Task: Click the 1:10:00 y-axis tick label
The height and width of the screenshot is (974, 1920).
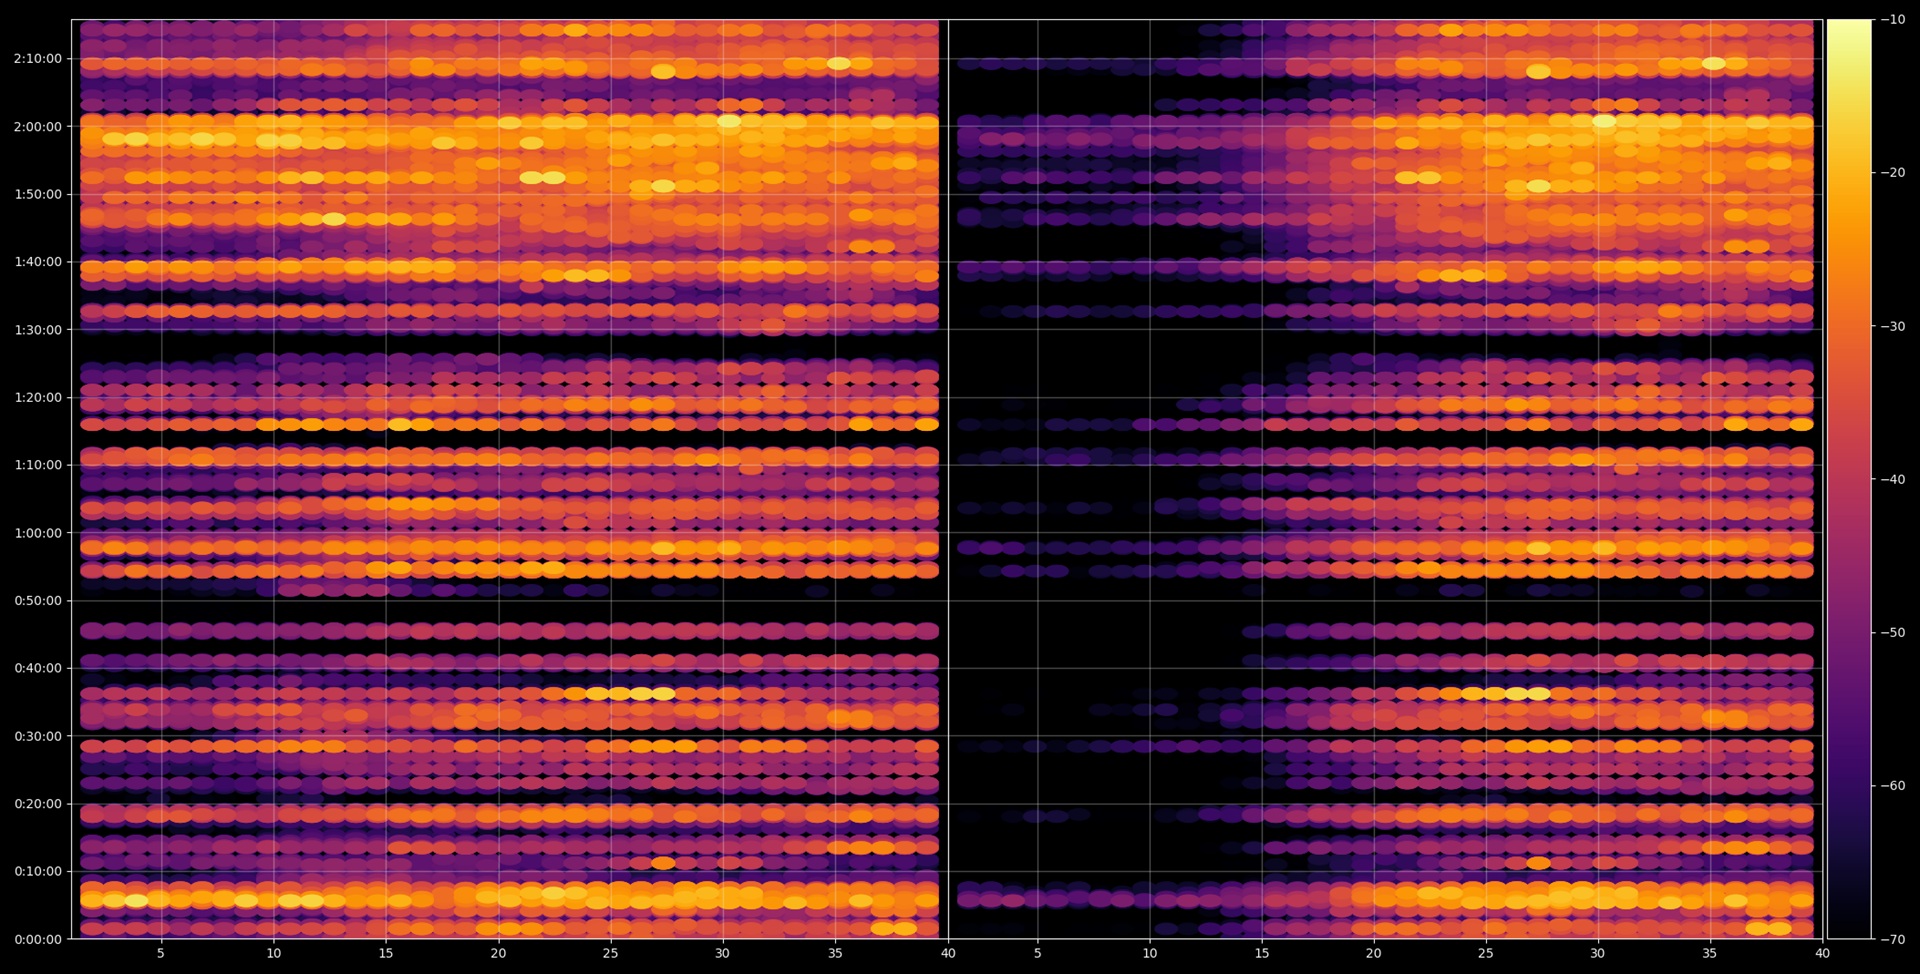Action: pos(38,465)
